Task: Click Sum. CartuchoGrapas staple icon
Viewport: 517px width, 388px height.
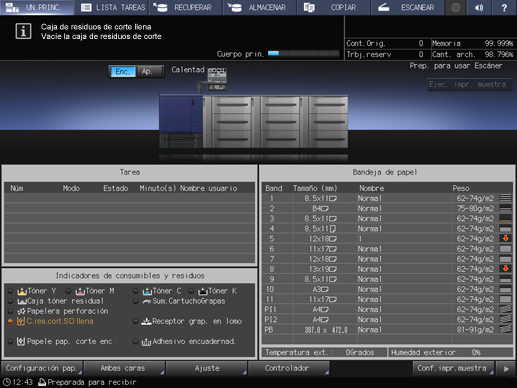Action: [147, 301]
